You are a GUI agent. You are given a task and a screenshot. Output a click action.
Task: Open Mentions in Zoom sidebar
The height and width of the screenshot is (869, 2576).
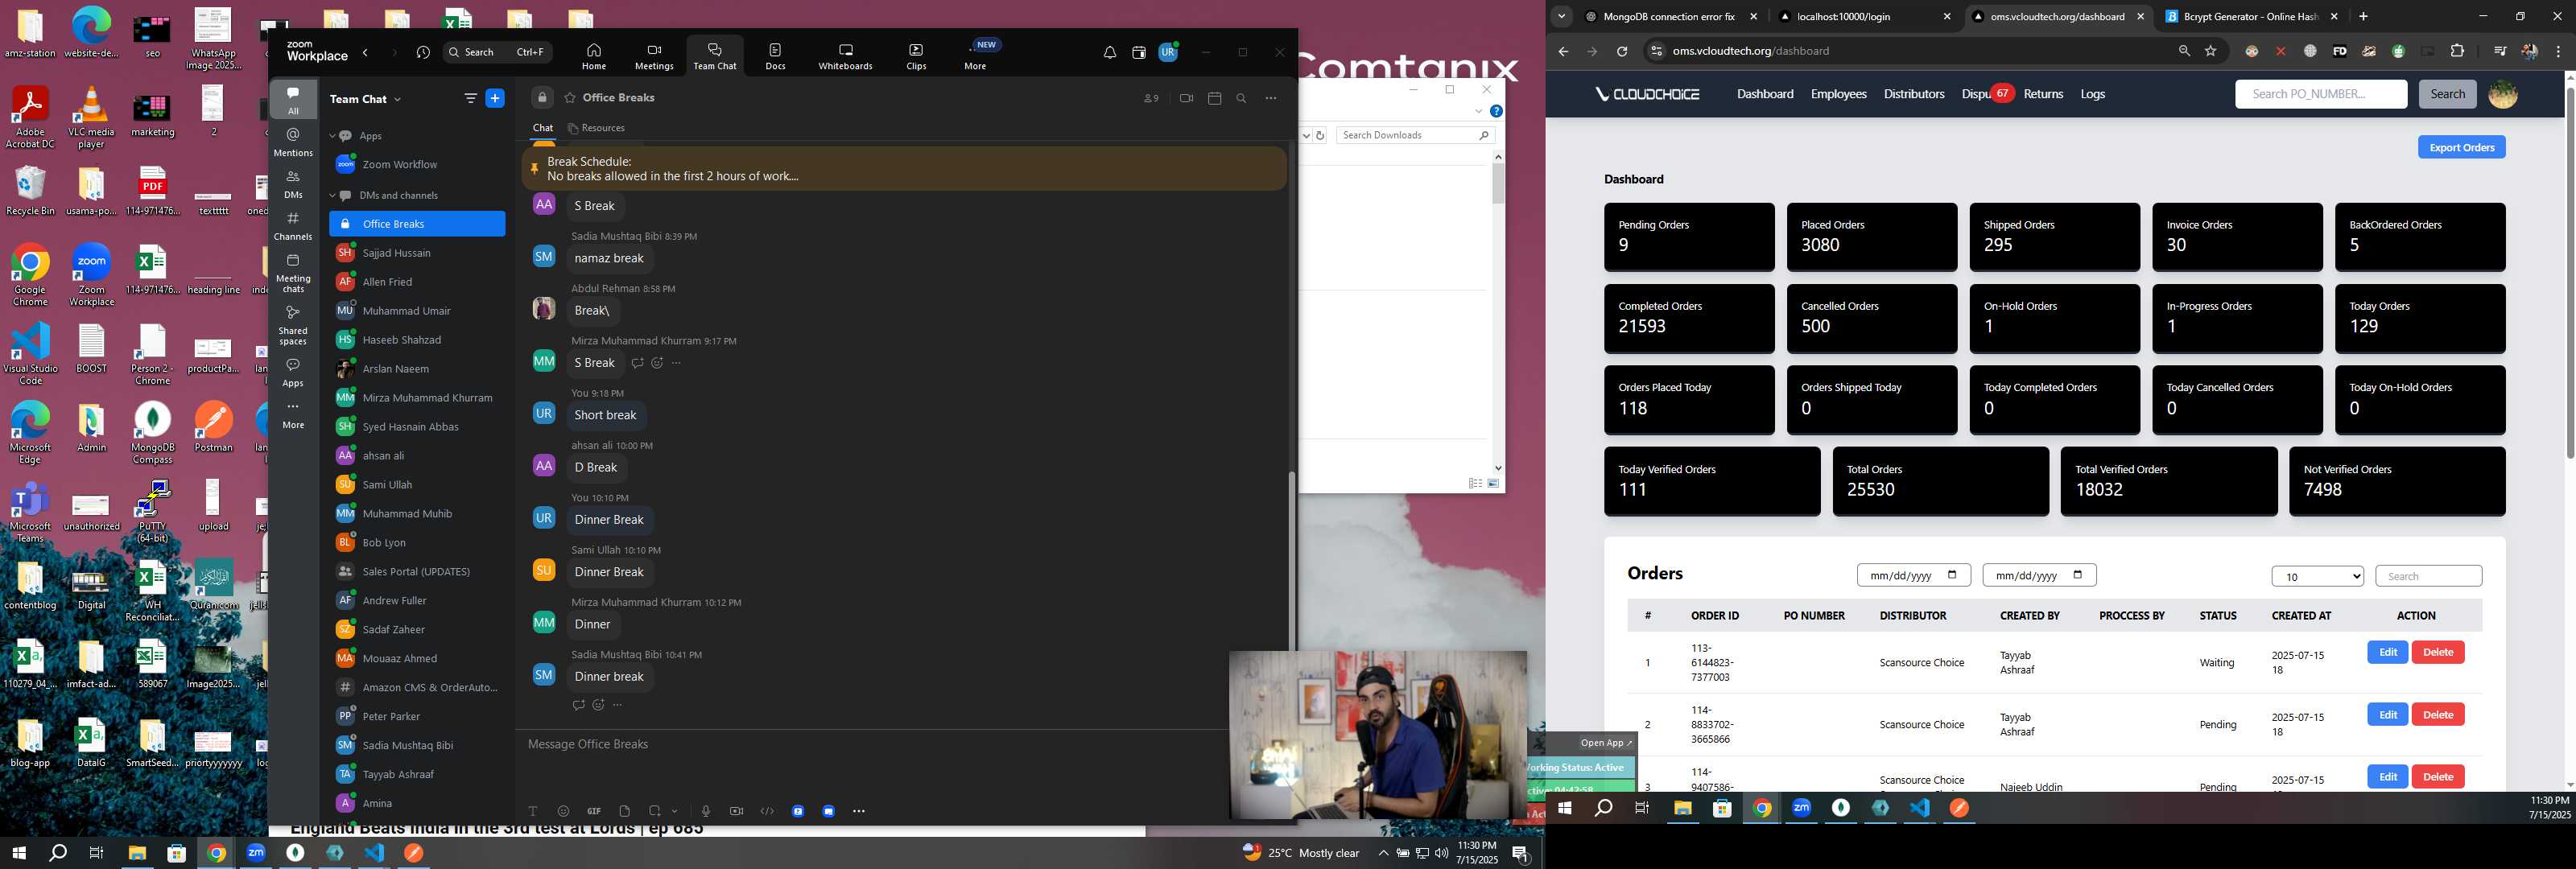(x=293, y=142)
